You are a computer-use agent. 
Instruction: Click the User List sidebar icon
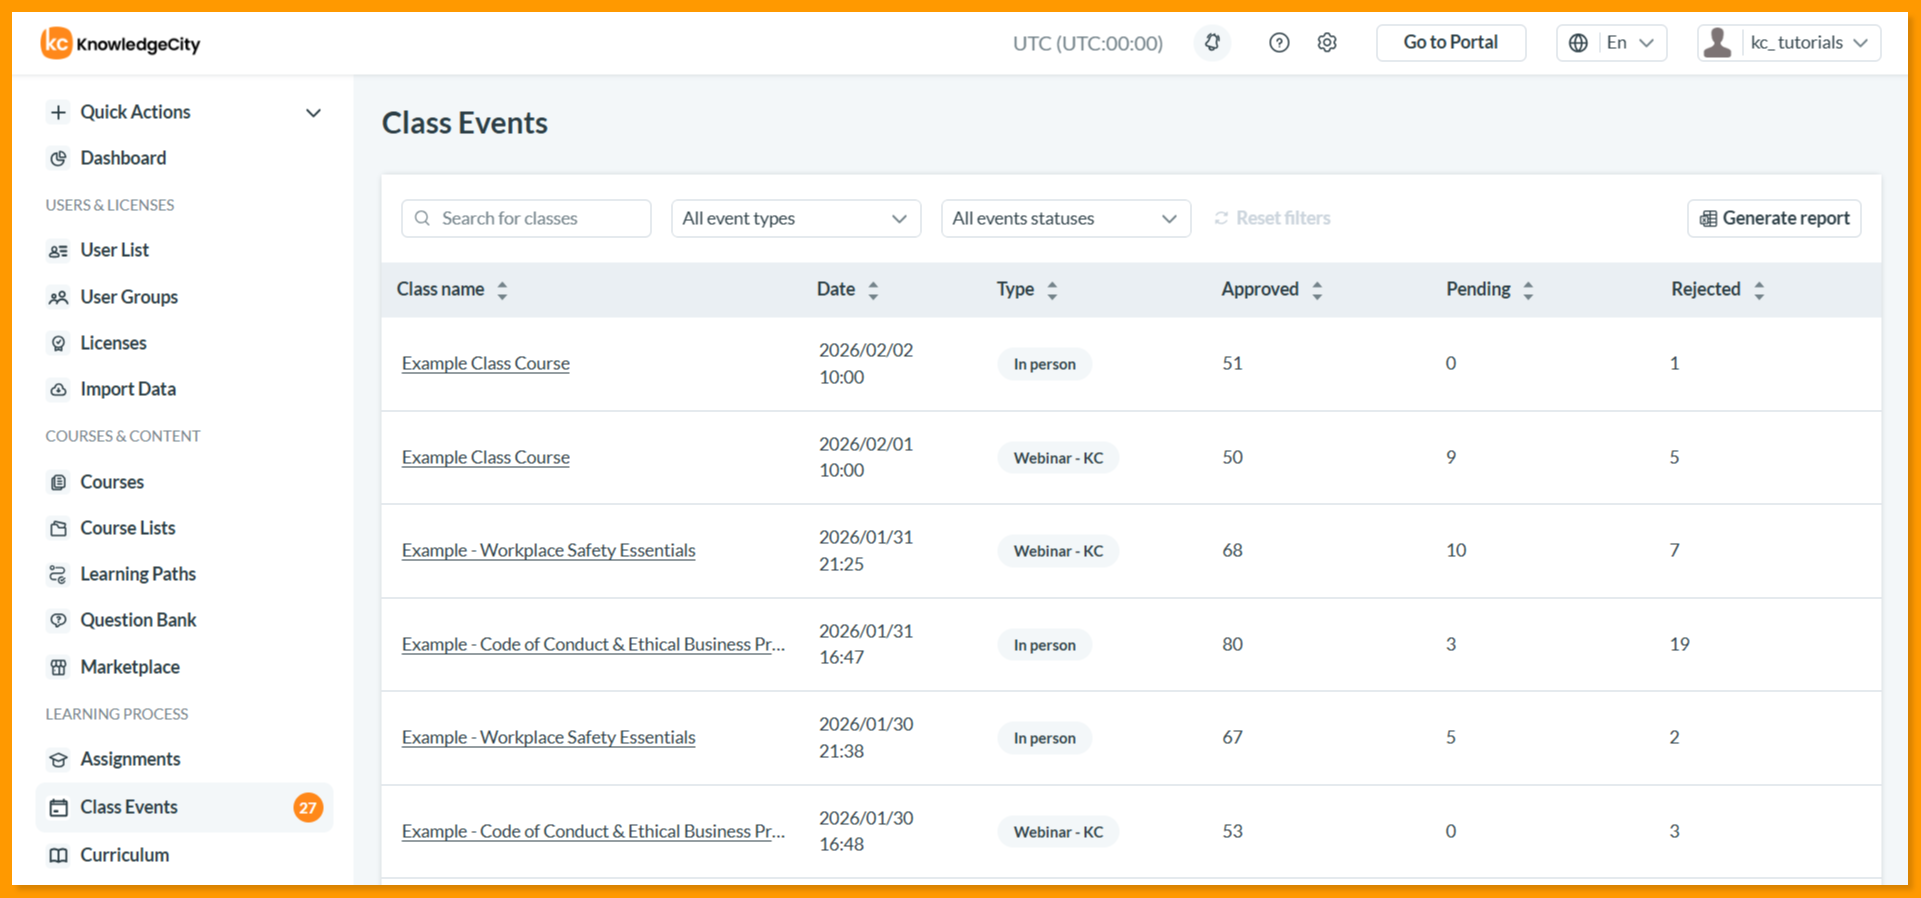(59, 250)
